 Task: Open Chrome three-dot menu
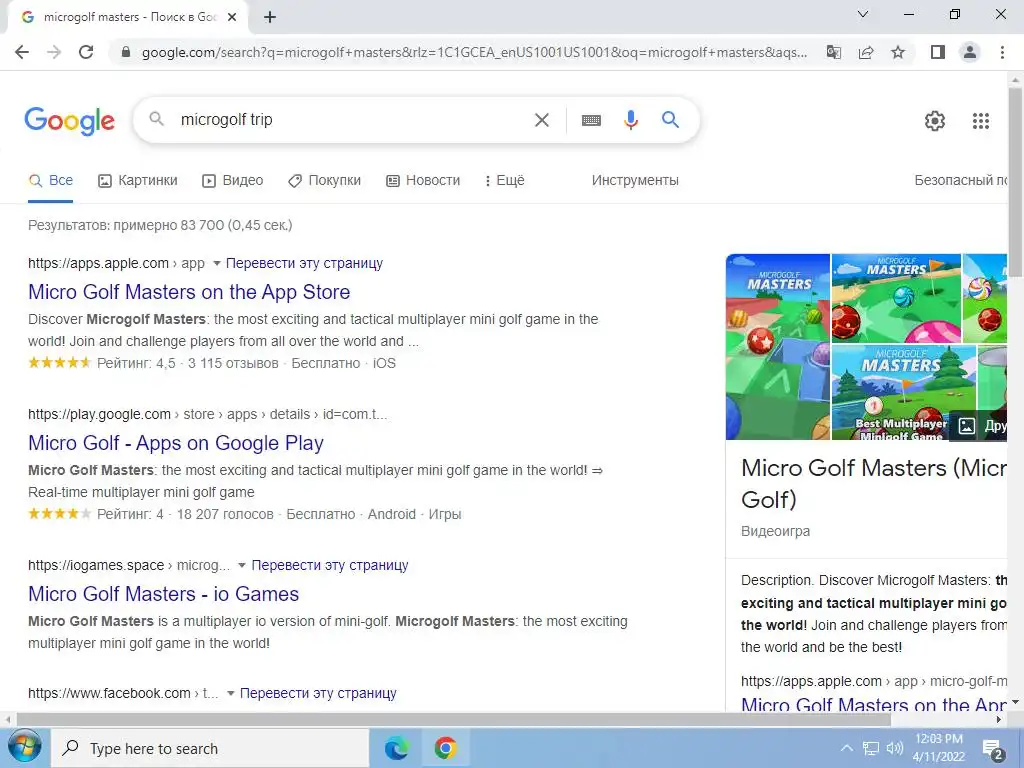[1002, 52]
